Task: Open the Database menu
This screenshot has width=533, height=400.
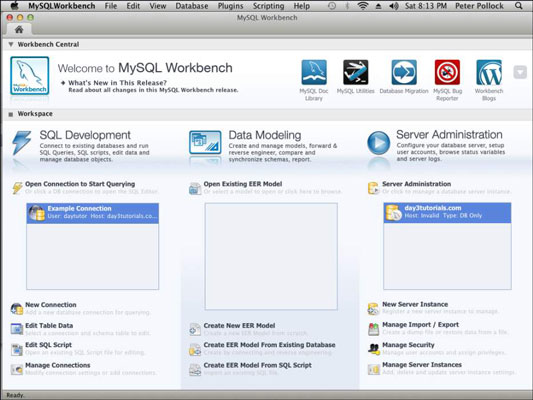Action: tap(192, 6)
